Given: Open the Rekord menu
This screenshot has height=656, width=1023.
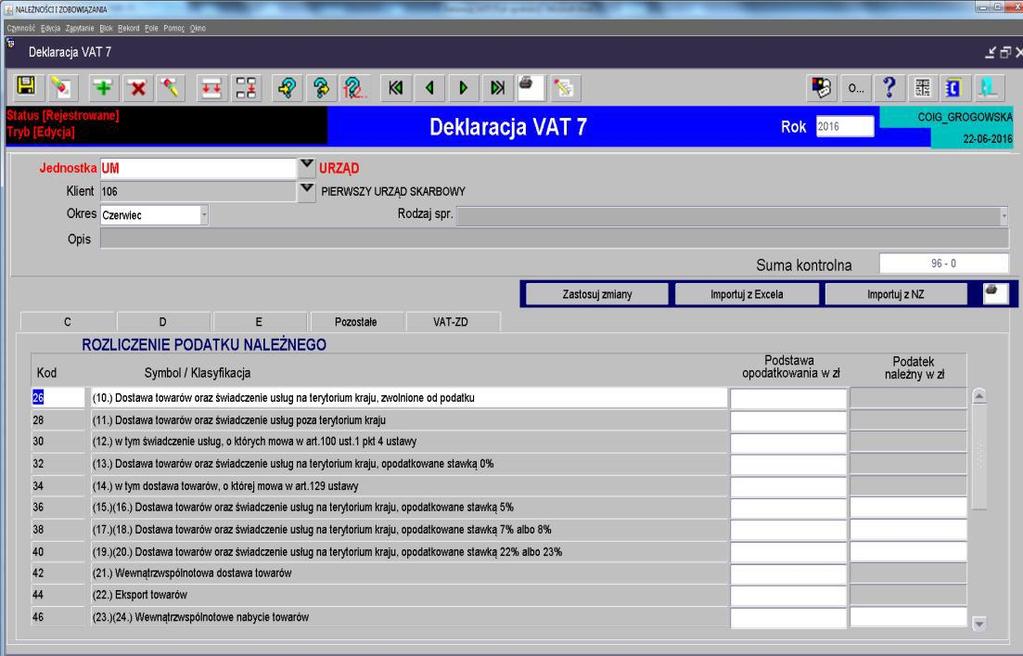Looking at the screenshot, I should tap(129, 28).
